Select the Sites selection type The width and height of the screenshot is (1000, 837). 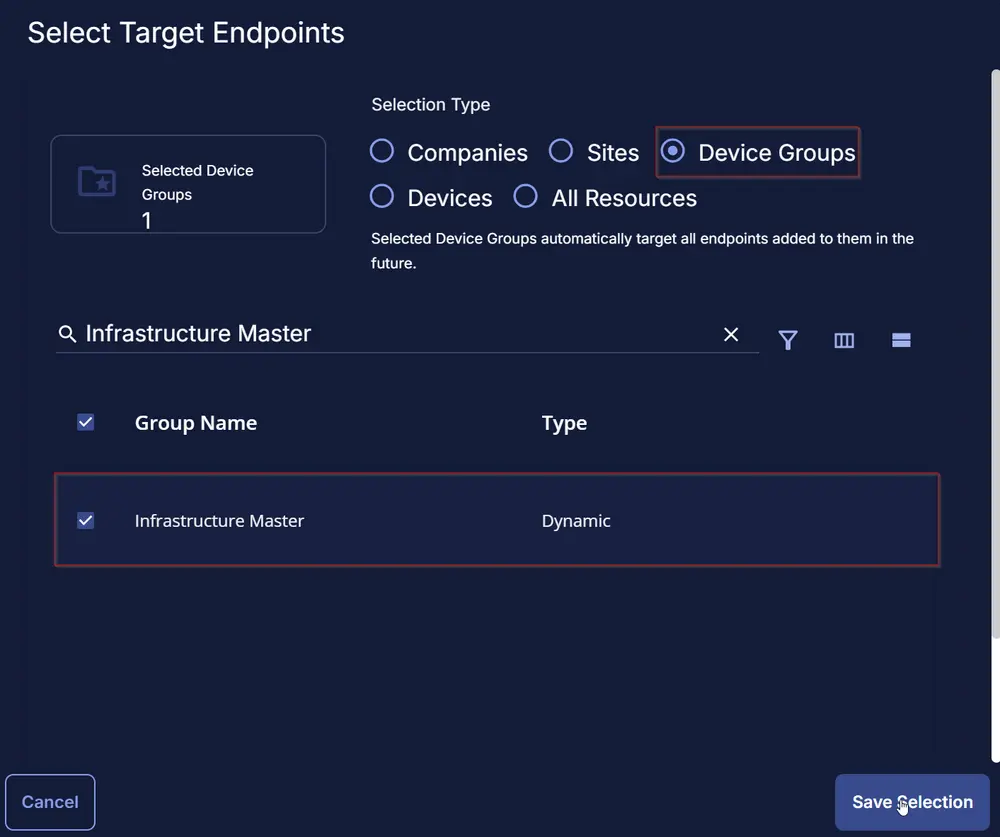(x=561, y=151)
